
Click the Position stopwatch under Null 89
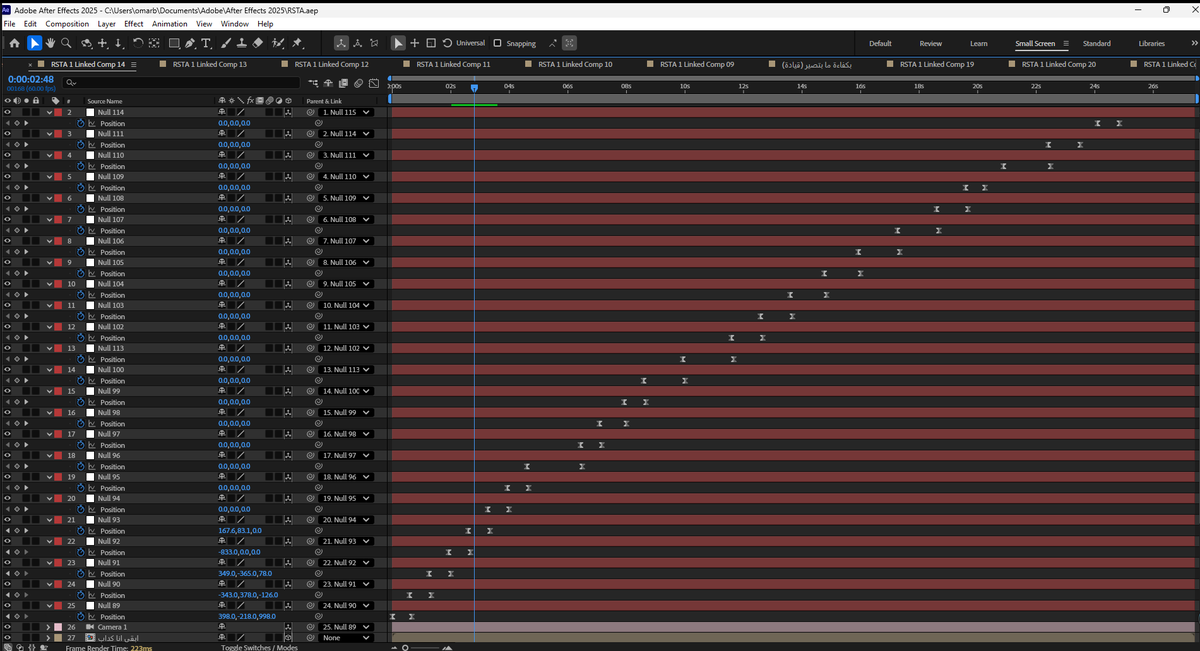pyautogui.click(x=81, y=617)
